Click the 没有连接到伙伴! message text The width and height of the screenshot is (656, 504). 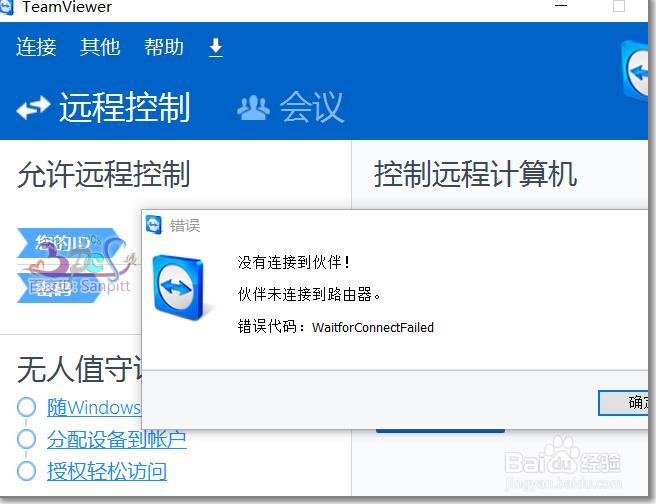[x=294, y=262]
